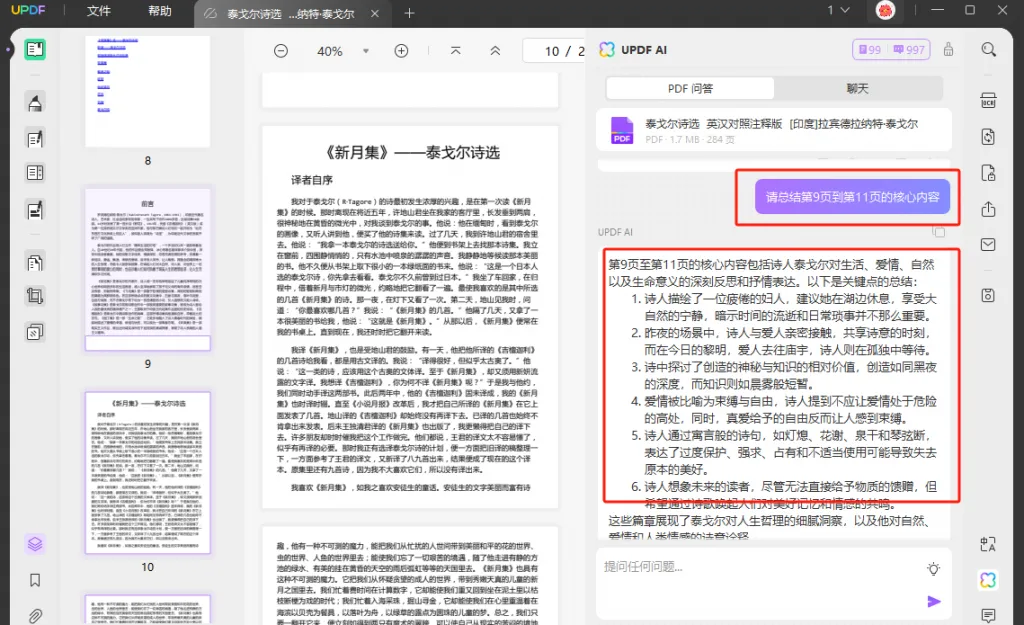Zoom out the page view
Viewport: 1024px width, 625px height.
point(281,51)
